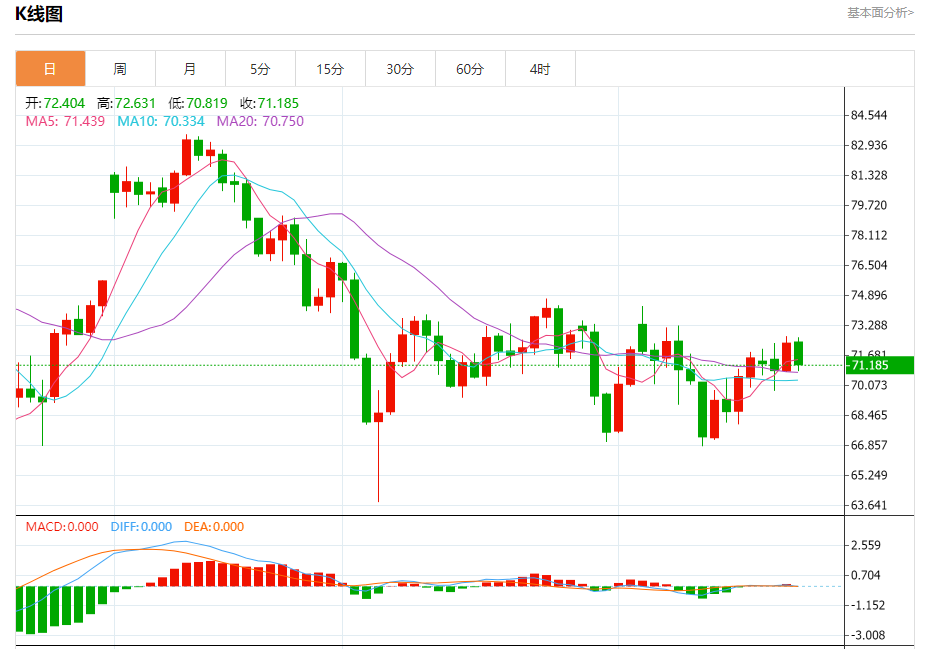Click the 79.720 axis value

click(869, 206)
